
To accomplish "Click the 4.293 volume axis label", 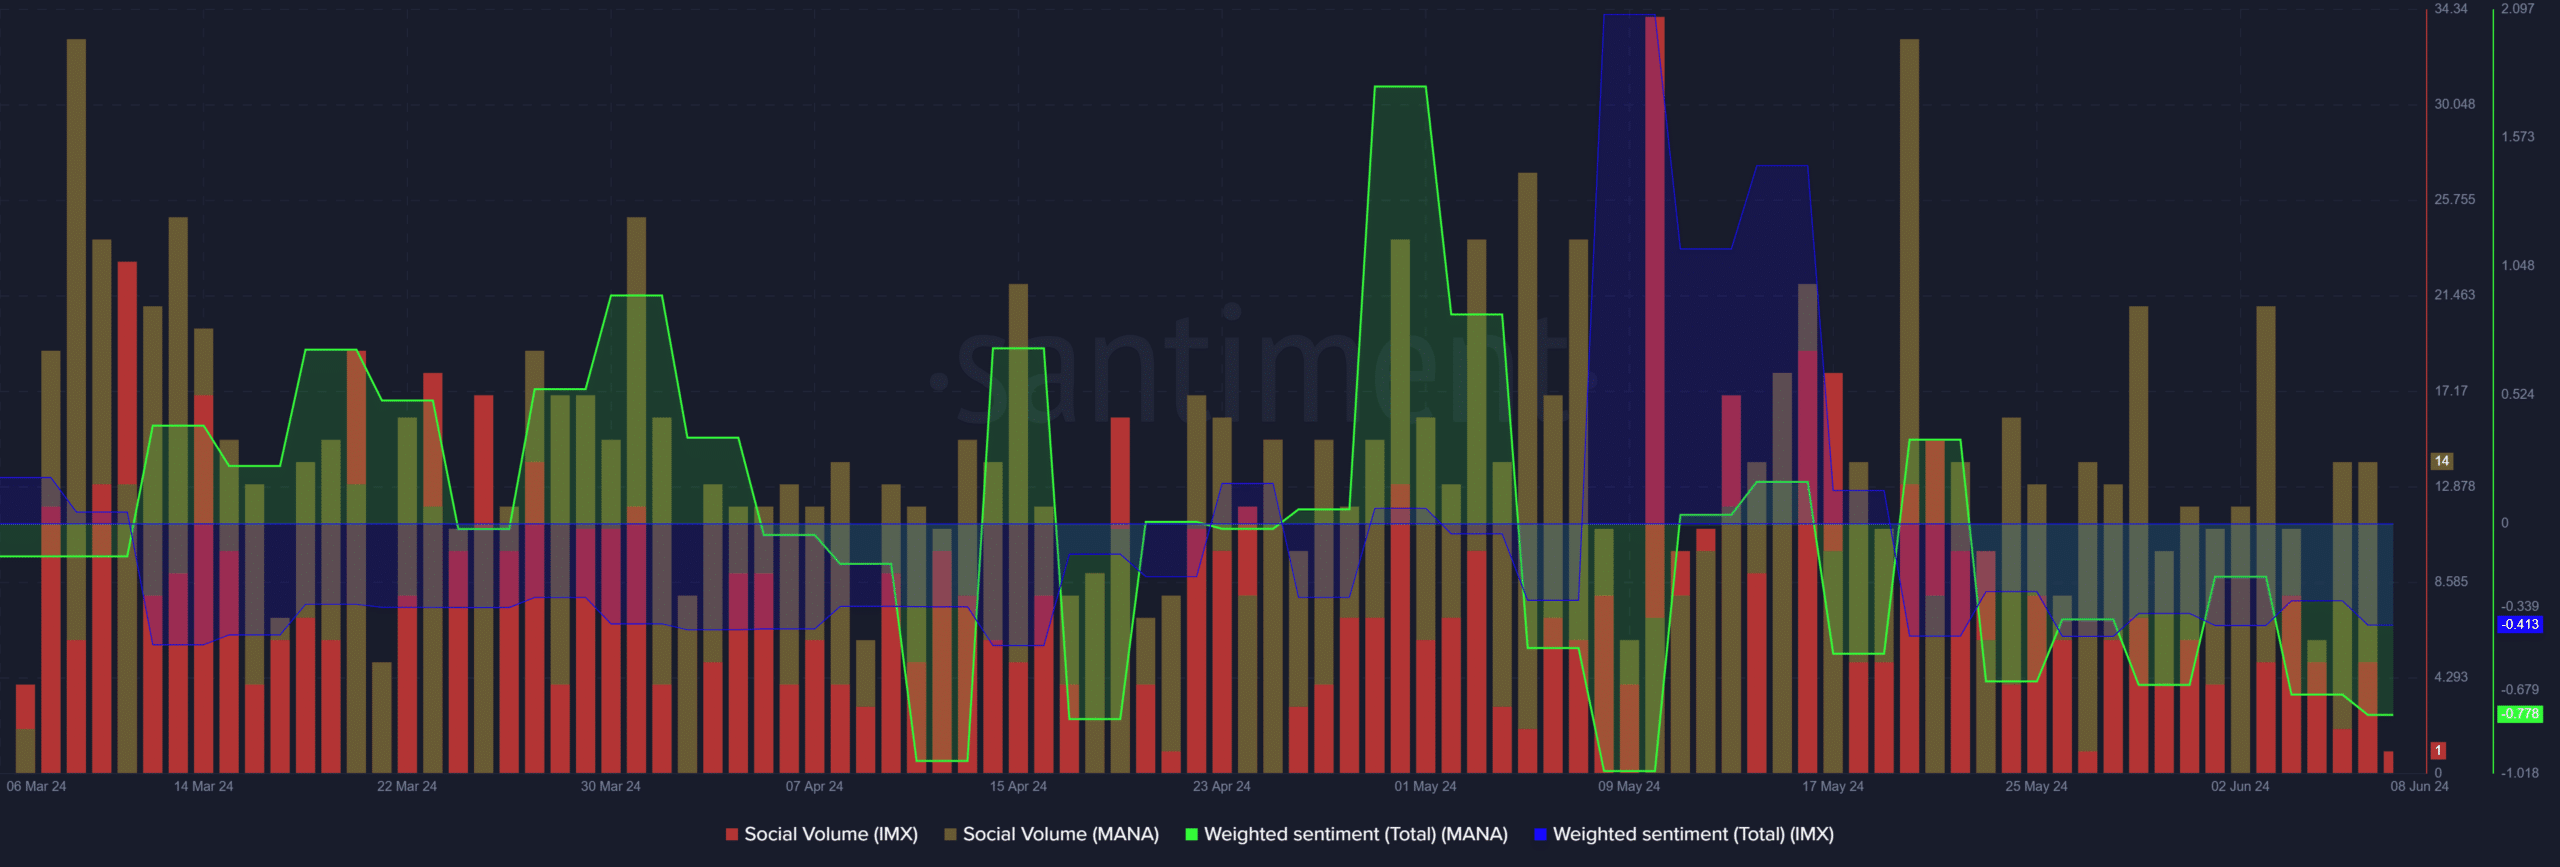I will tap(2451, 677).
